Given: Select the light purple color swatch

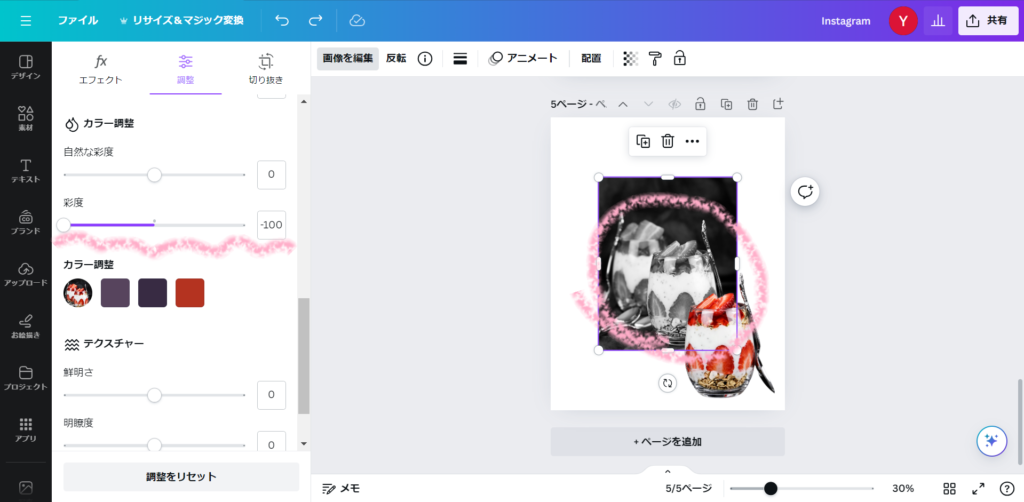Looking at the screenshot, I should (x=115, y=292).
